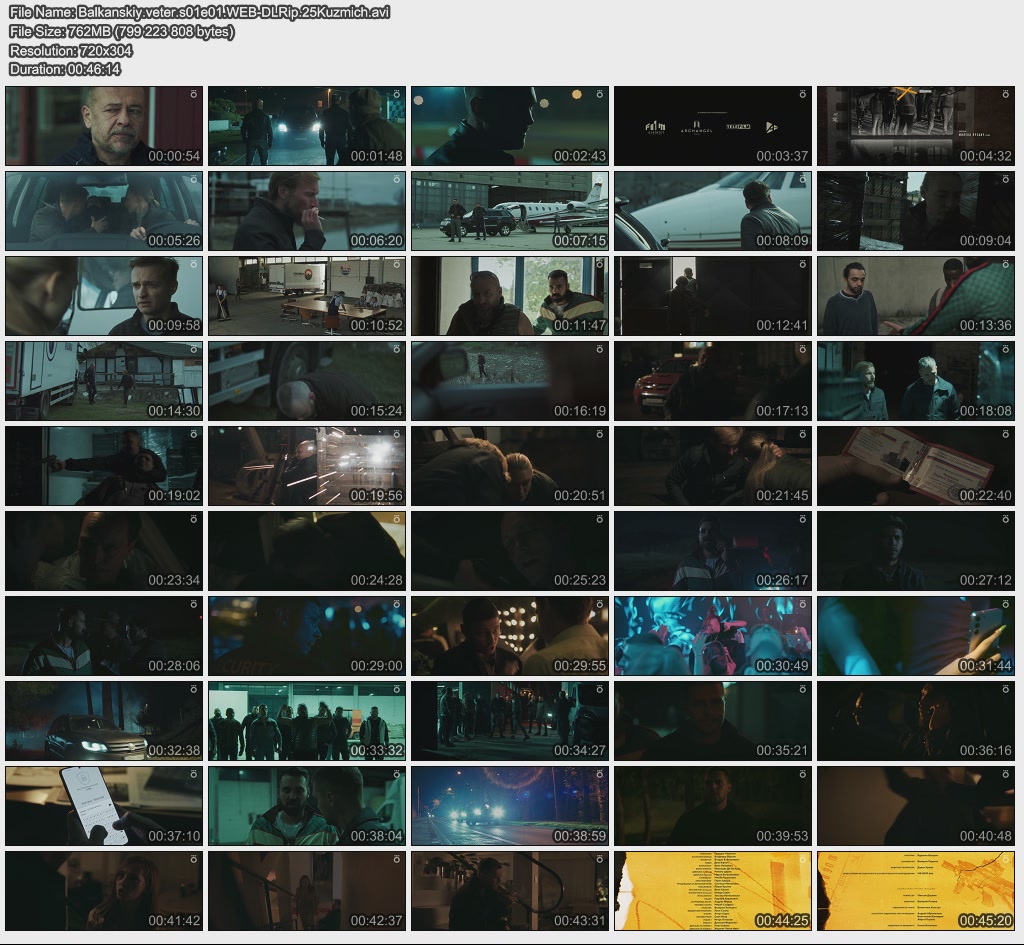Select the blue lights frame at 00:29:00
The width and height of the screenshot is (1024, 945).
(x=307, y=636)
